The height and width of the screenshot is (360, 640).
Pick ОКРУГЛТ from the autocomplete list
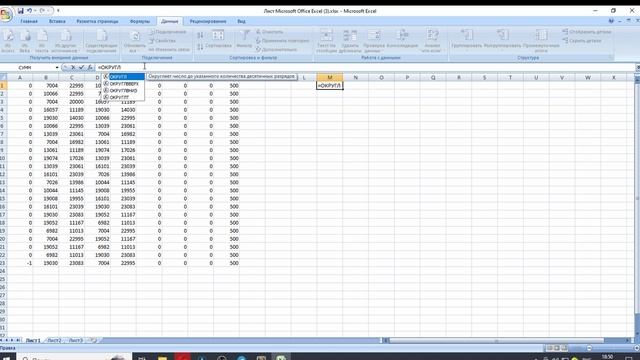click(x=124, y=97)
